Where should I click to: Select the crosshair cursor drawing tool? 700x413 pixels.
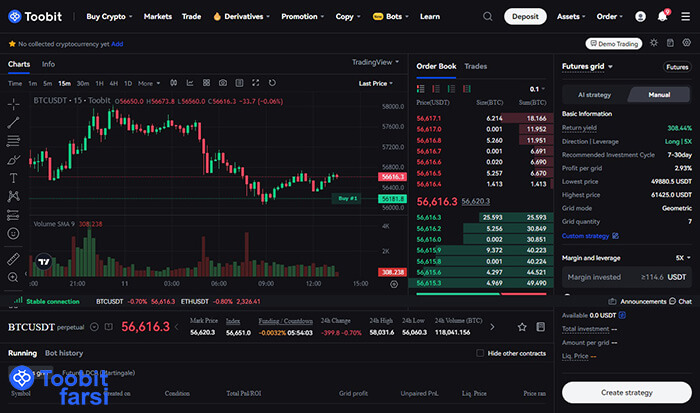pyautogui.click(x=13, y=103)
